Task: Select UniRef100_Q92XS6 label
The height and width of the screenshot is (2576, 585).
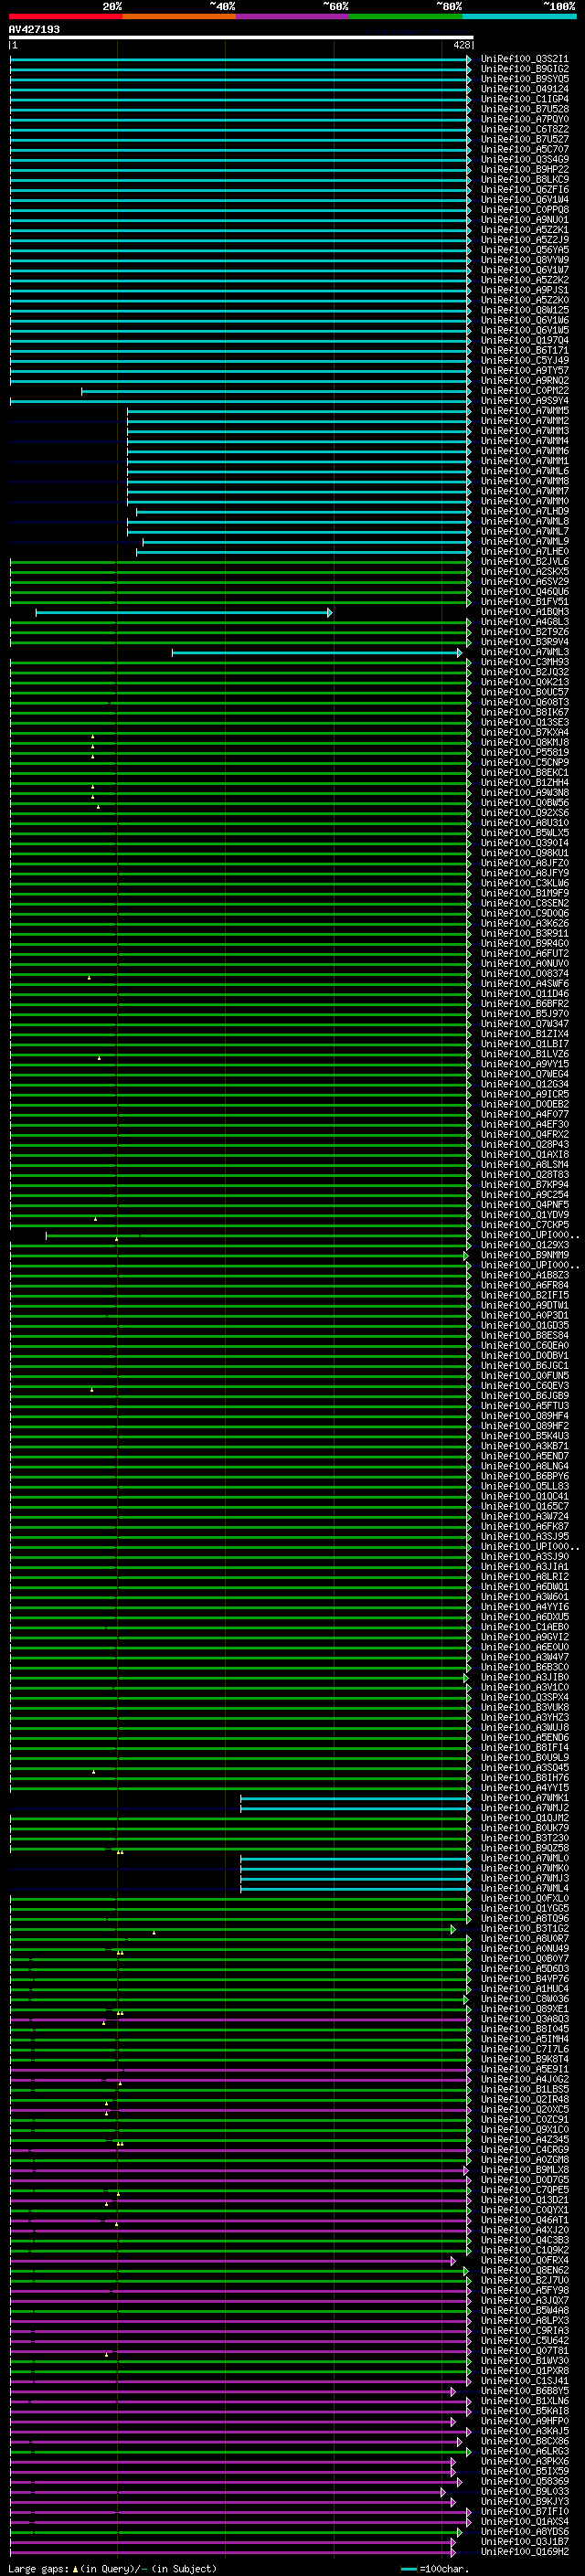Action: (525, 813)
